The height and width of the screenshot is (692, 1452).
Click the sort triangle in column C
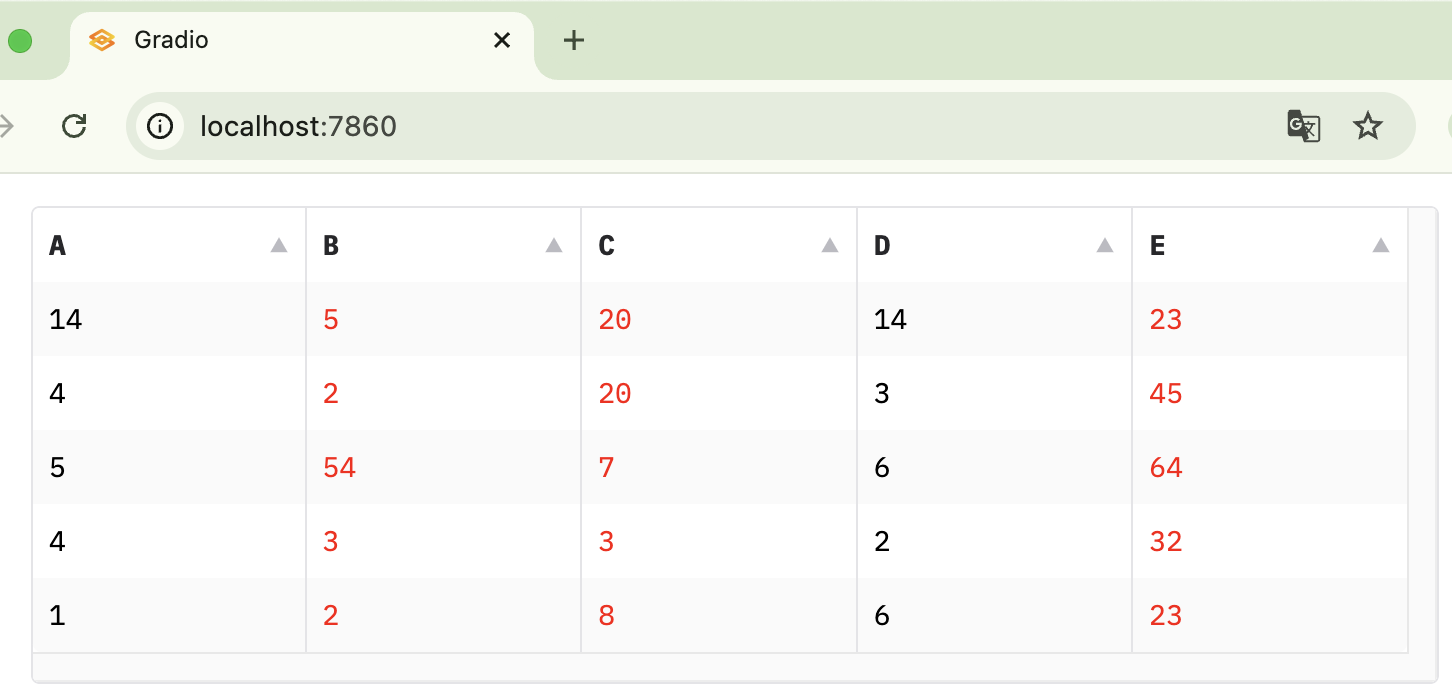pos(829,245)
